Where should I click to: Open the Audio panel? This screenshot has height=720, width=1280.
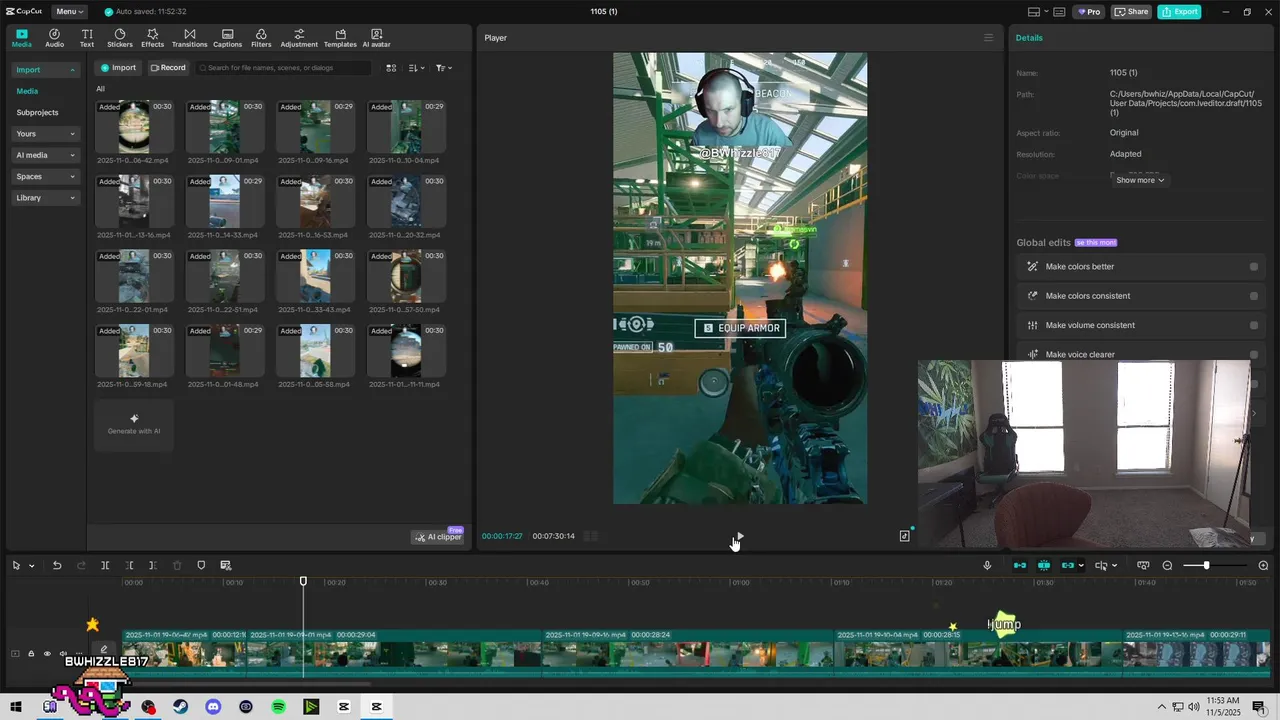point(54,38)
